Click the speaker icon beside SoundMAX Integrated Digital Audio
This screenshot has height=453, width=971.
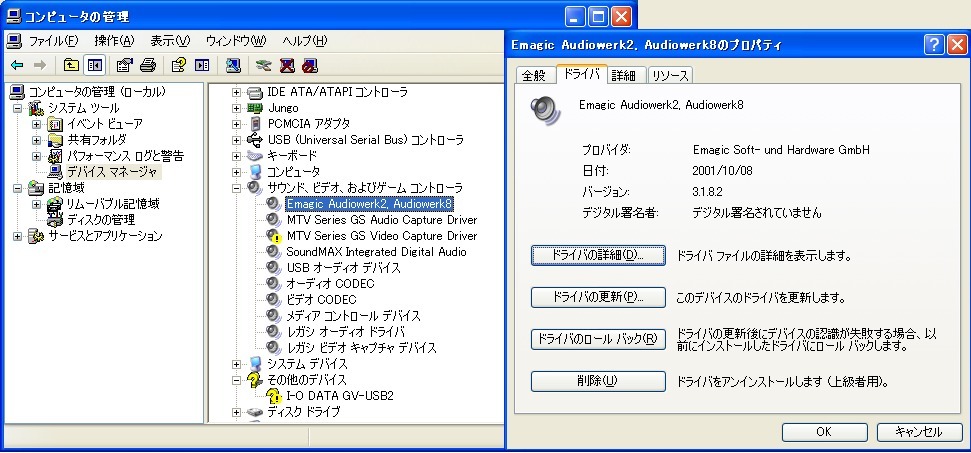coord(274,252)
